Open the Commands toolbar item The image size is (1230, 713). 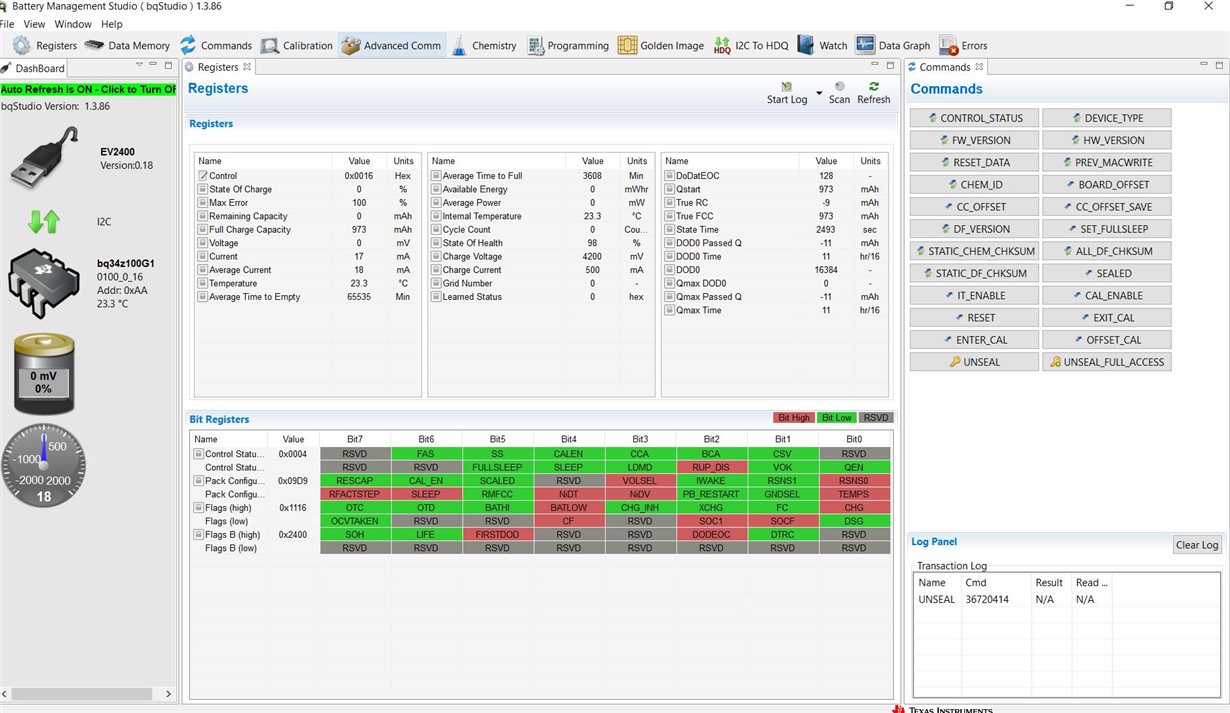(x=216, y=45)
